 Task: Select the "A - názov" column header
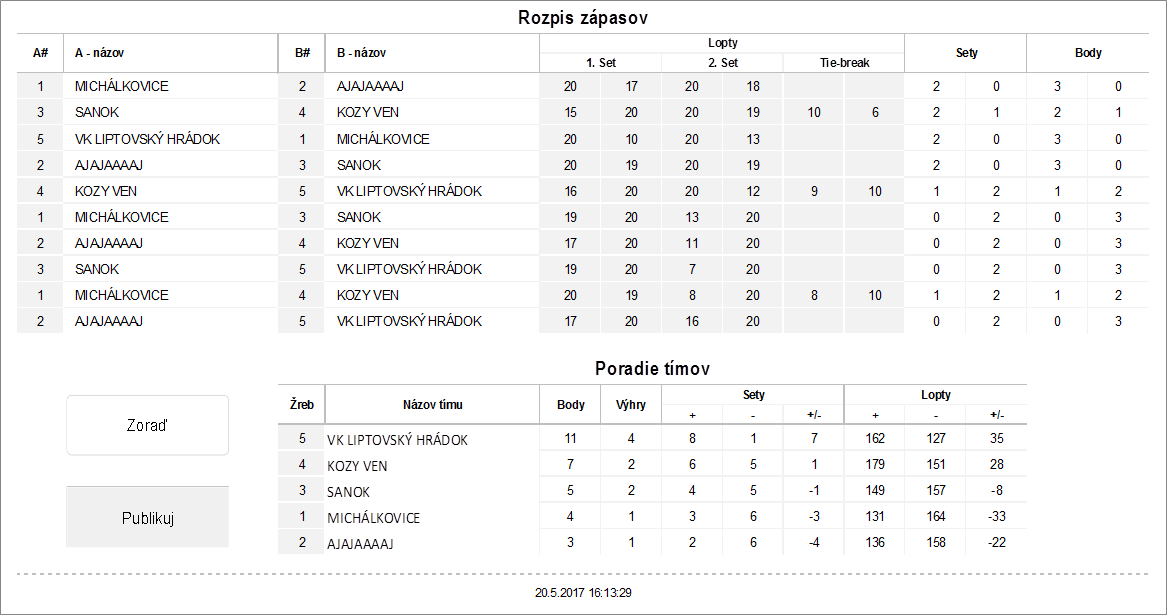pyautogui.click(x=99, y=53)
